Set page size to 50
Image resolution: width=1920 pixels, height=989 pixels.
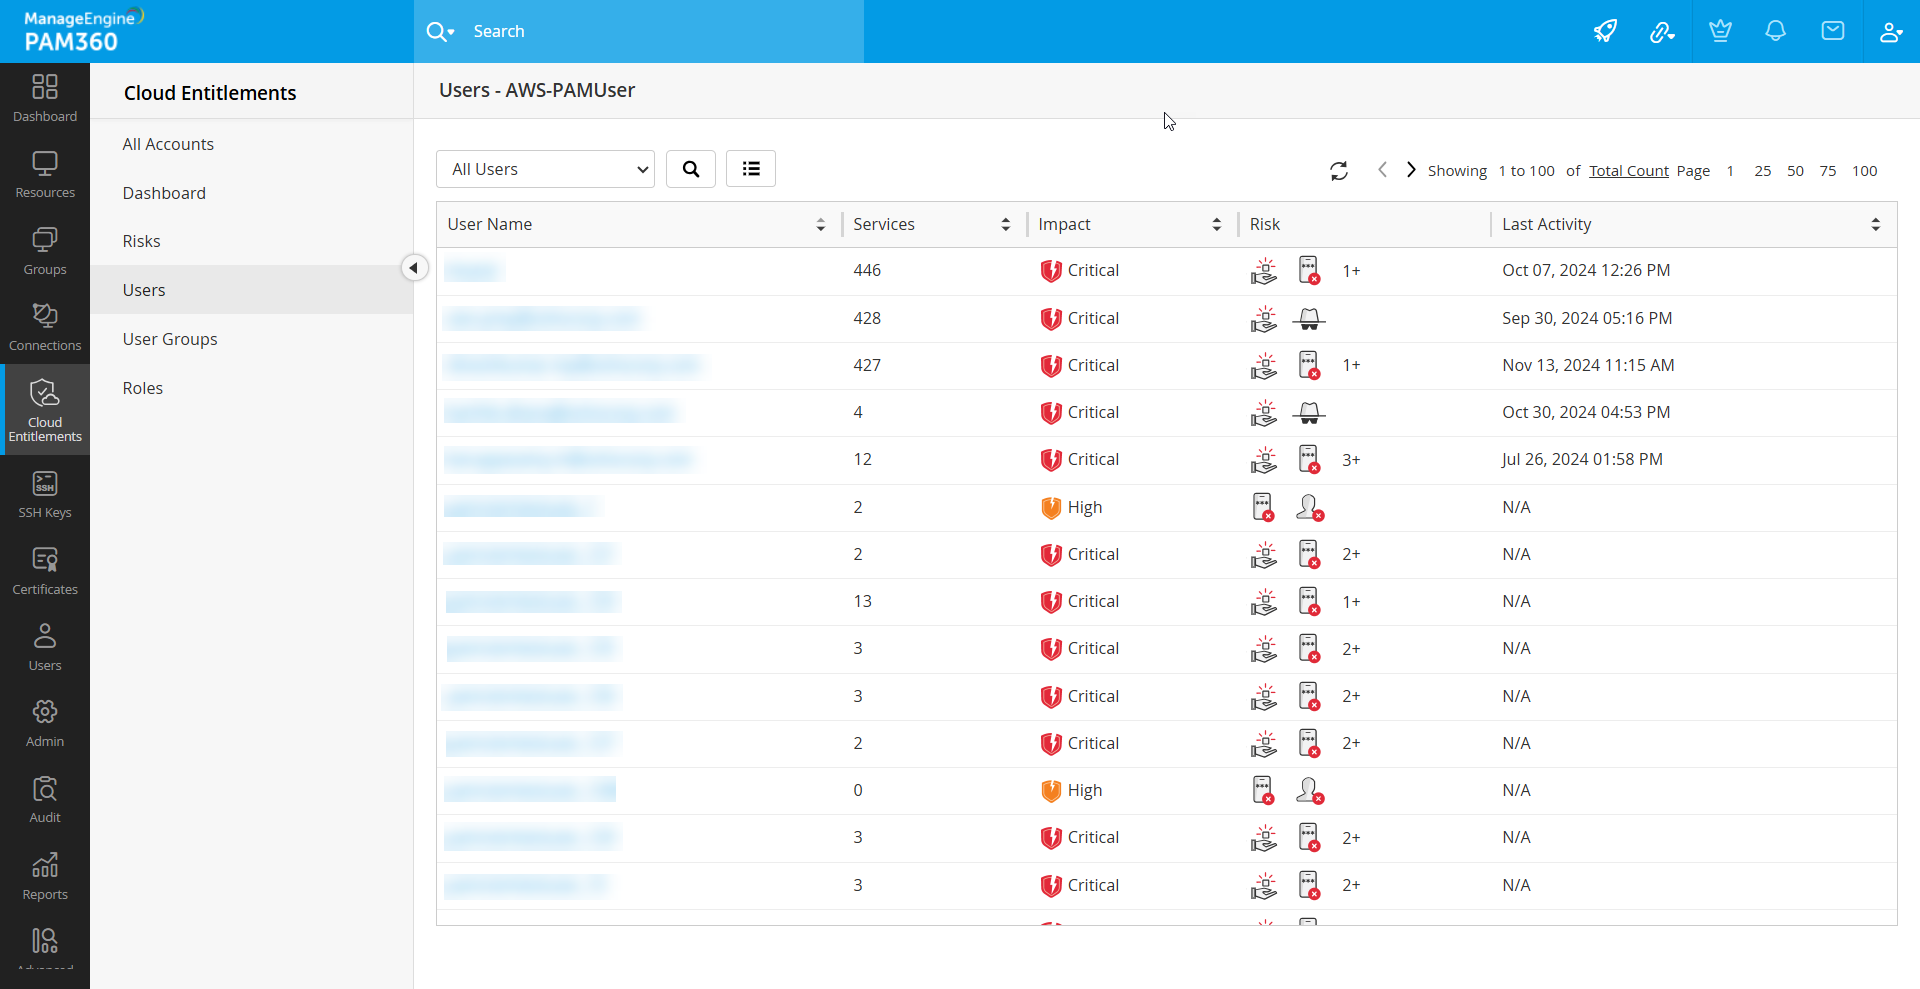[1796, 171]
